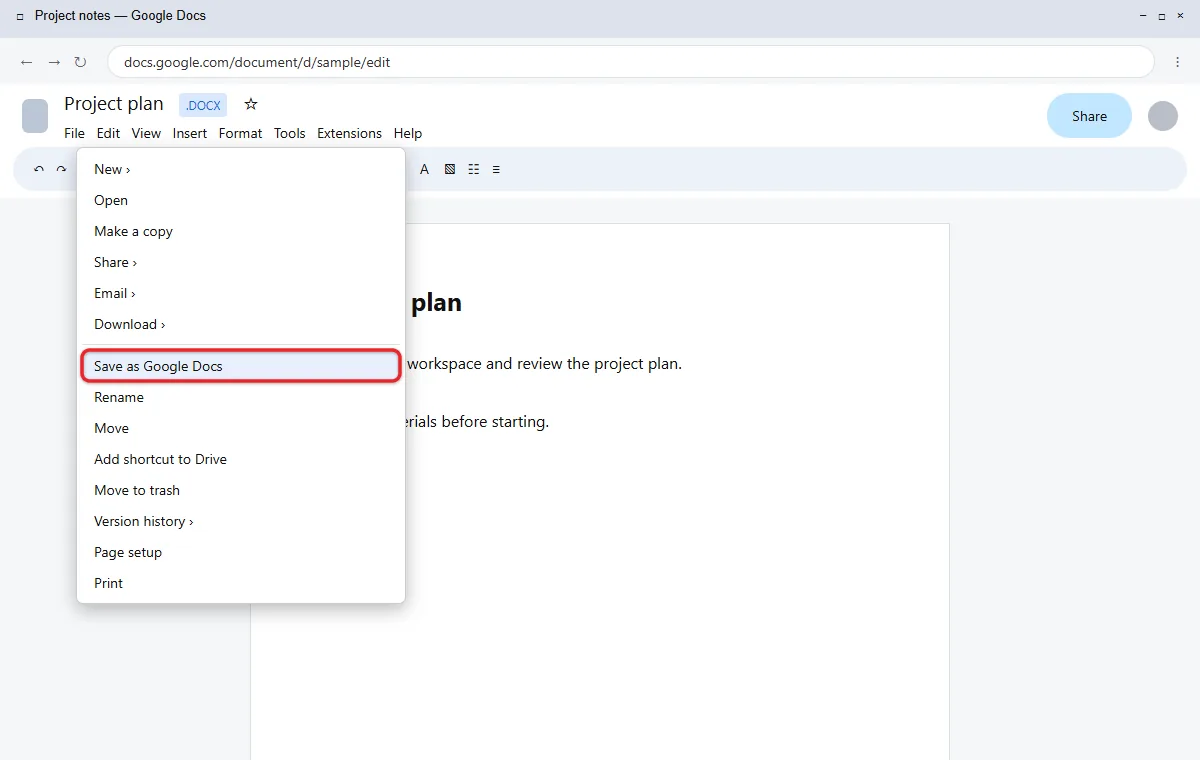
Task: Click the .DOCX format badge
Action: (x=203, y=105)
